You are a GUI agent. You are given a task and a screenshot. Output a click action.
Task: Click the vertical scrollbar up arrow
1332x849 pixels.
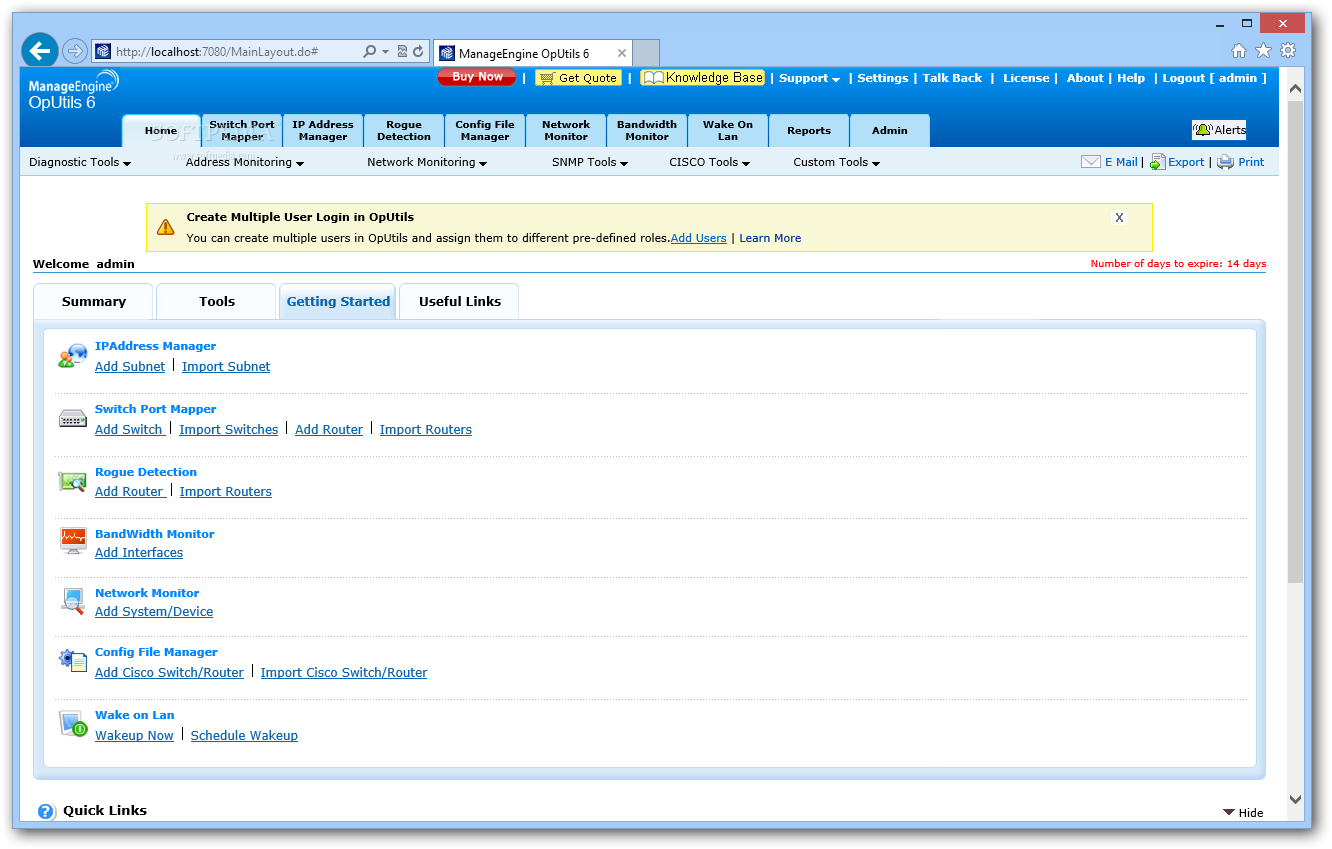tap(1296, 90)
